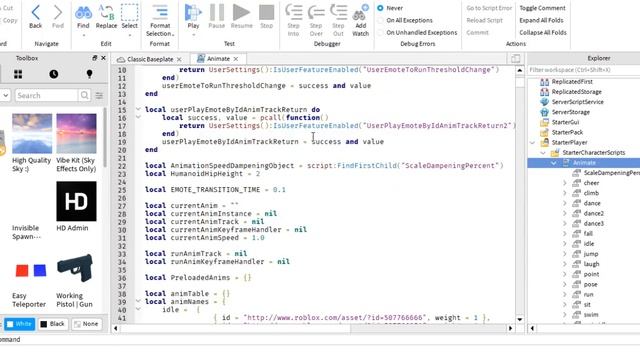Switch to the Animate script tab
The width and height of the screenshot is (640, 360).
(218, 59)
